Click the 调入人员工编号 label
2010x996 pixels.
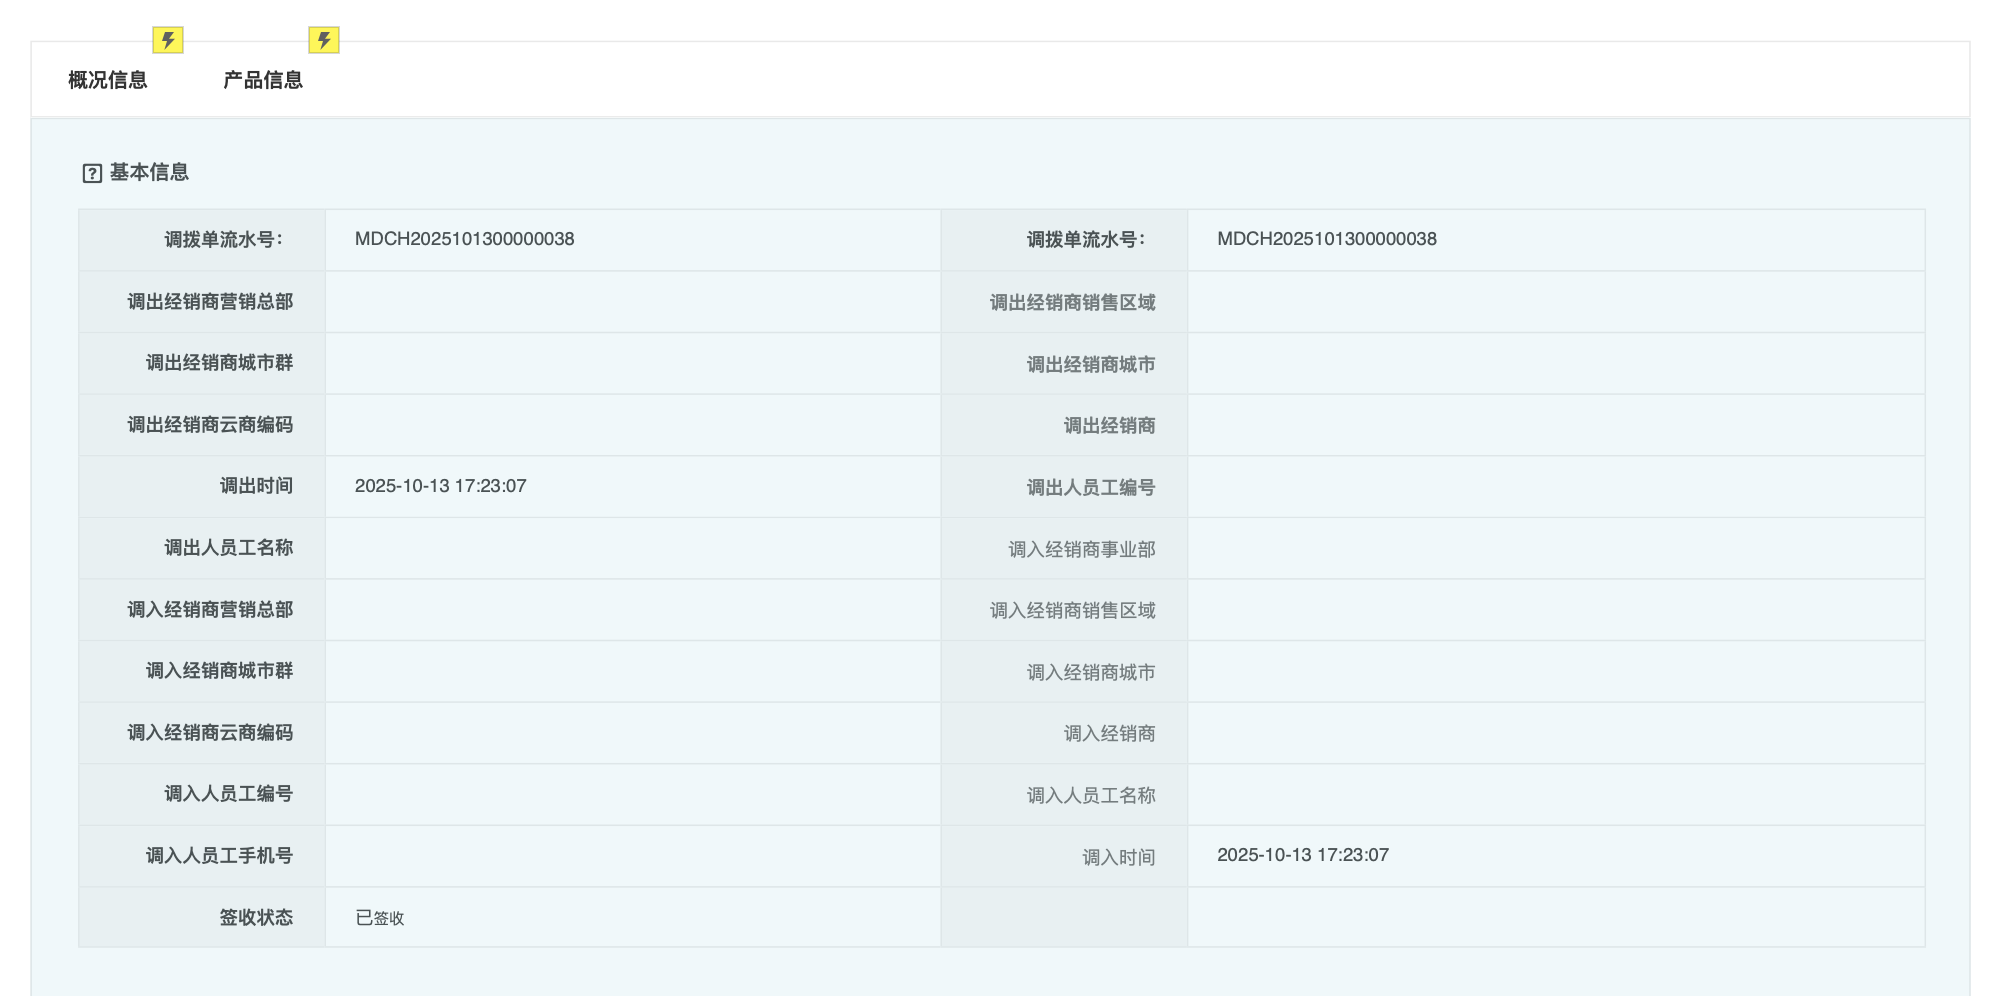tap(229, 794)
